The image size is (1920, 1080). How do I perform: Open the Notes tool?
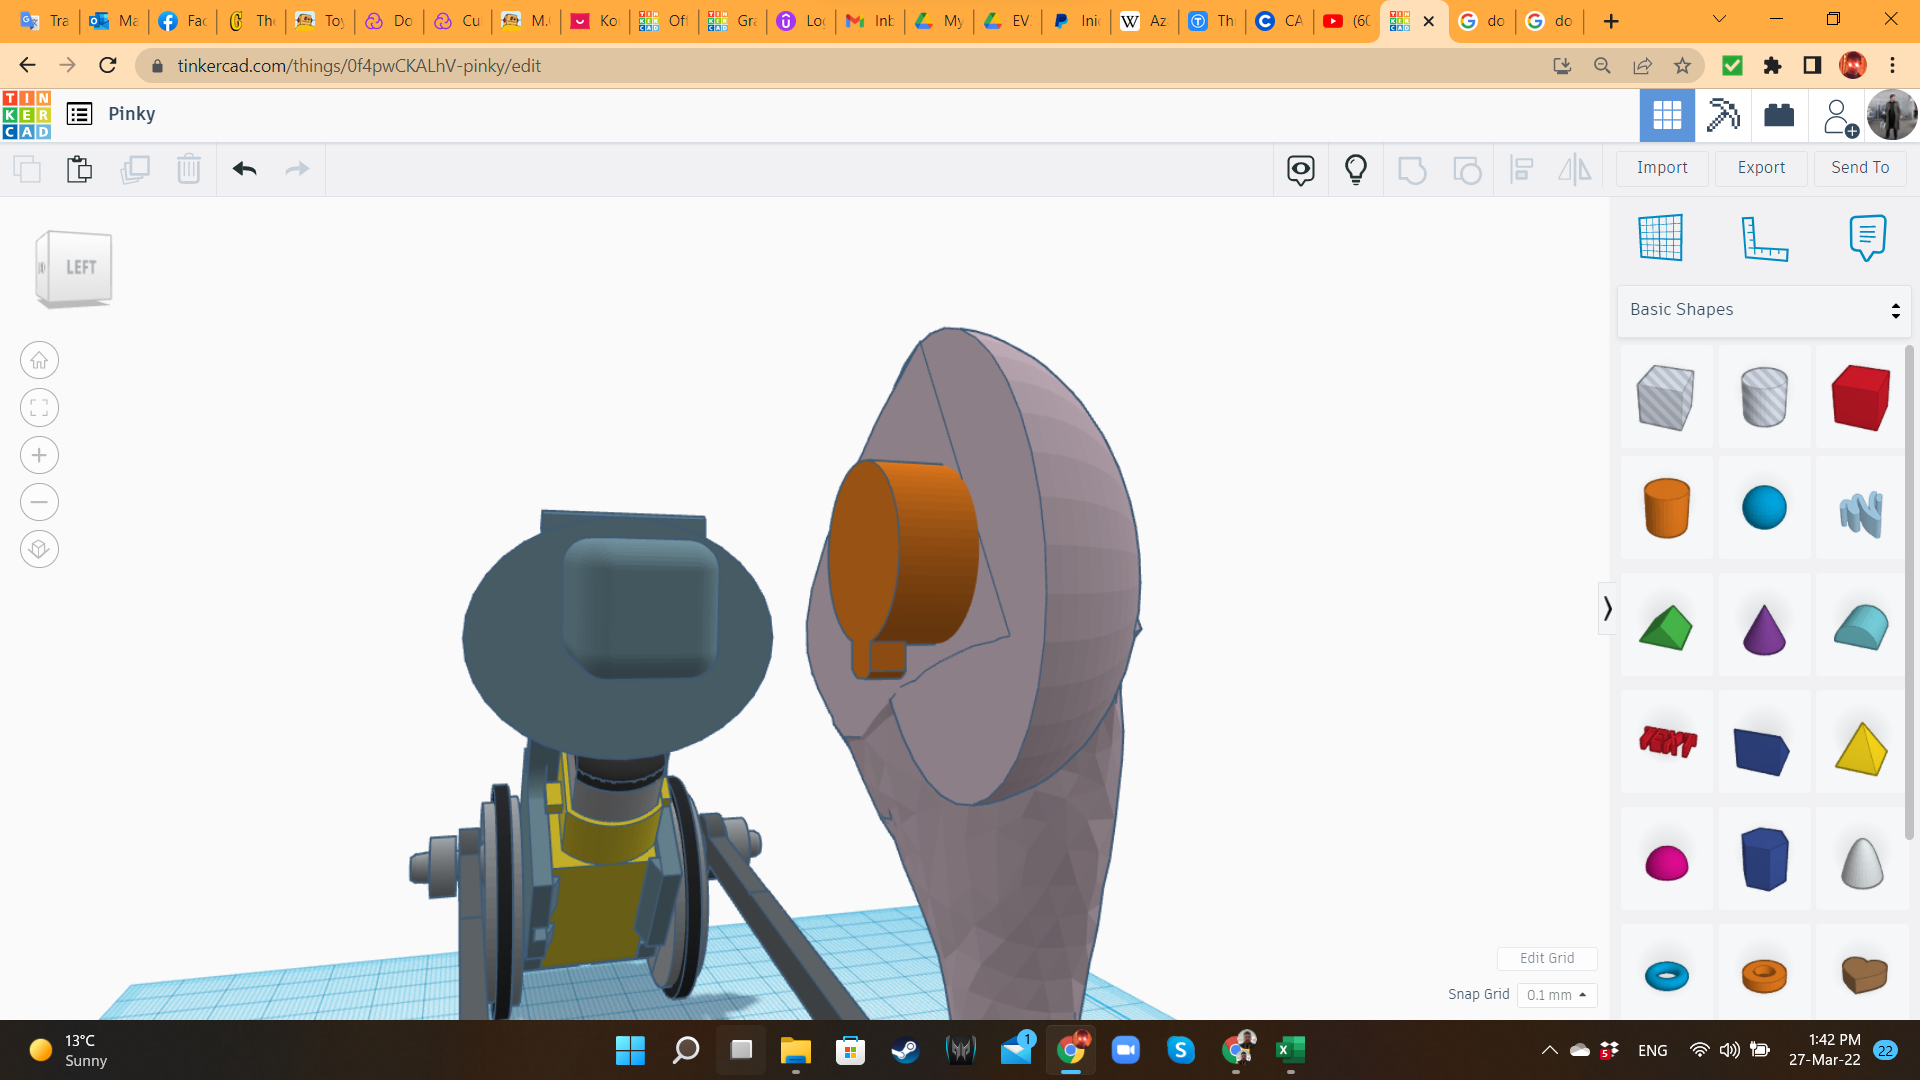click(1867, 238)
